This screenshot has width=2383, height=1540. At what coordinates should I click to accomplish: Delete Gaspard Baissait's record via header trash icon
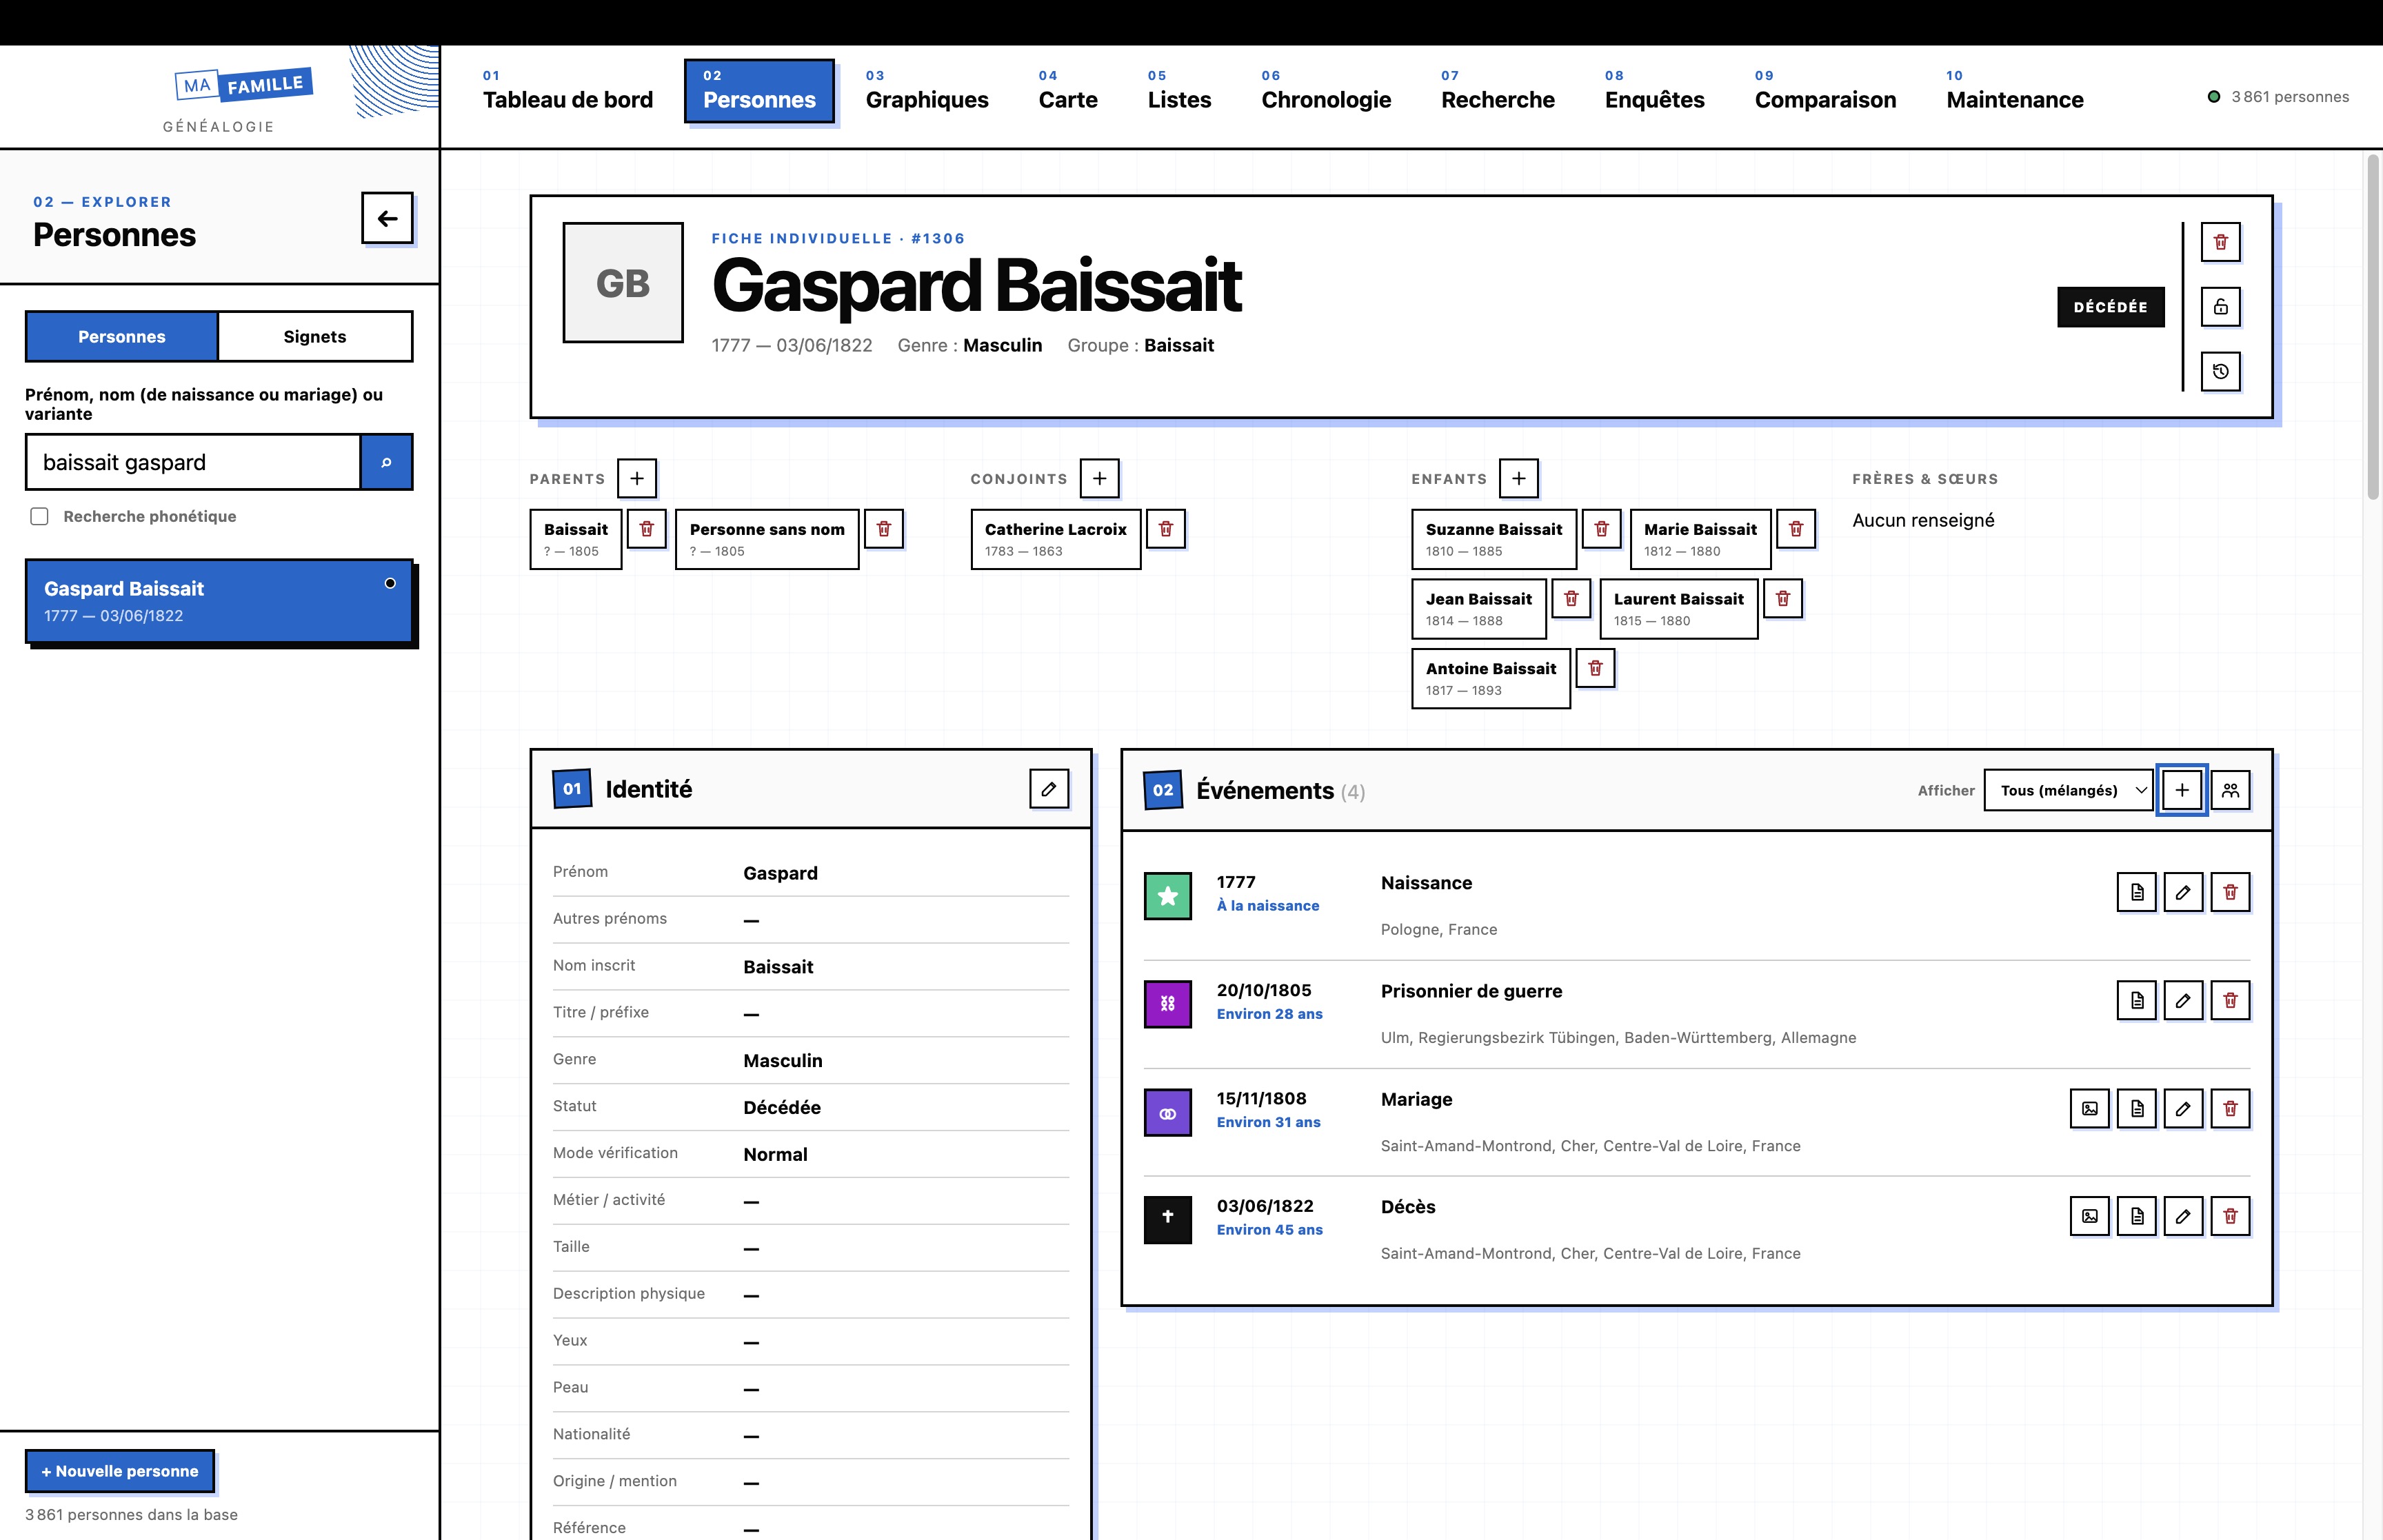coord(2220,242)
